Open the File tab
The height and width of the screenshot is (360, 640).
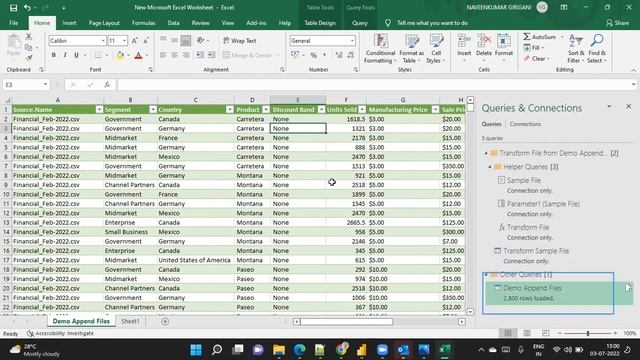(x=13, y=23)
